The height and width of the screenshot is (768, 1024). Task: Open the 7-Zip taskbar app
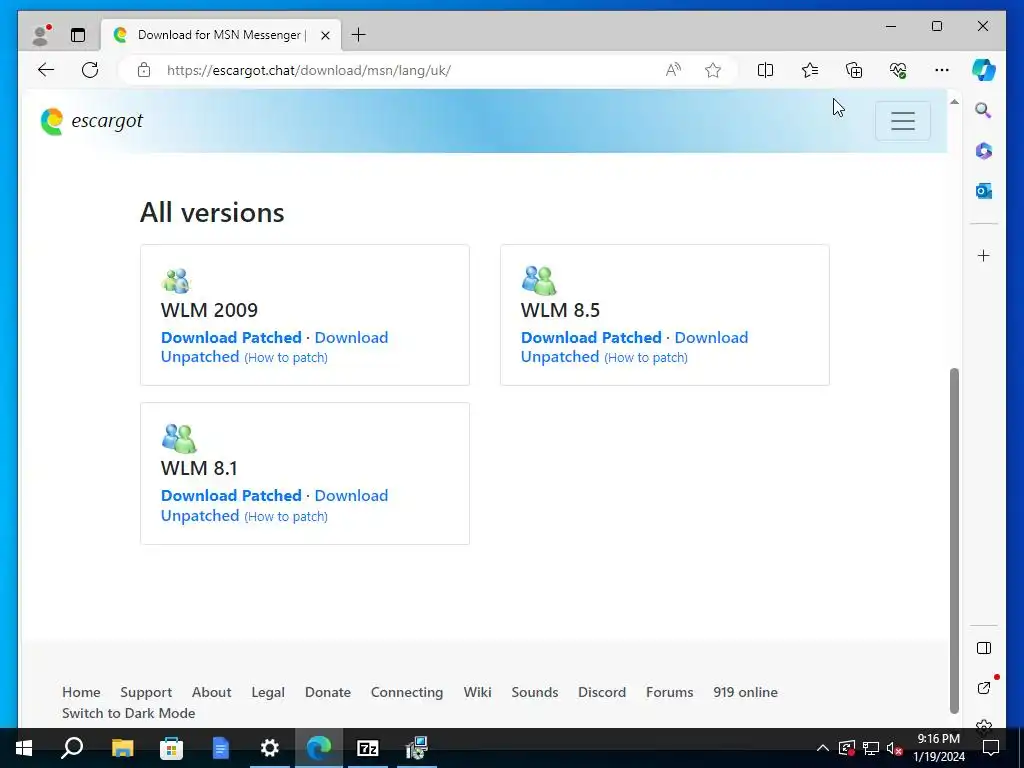point(368,748)
